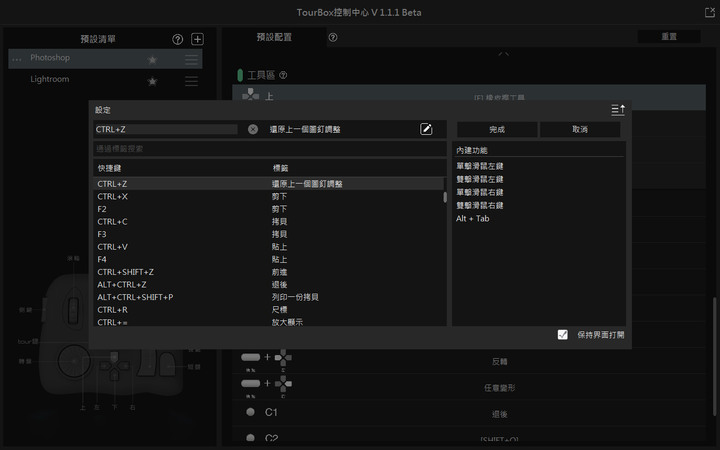Switch to 預設配置 tab
Viewport: 720px width, 450px height.
274,37
